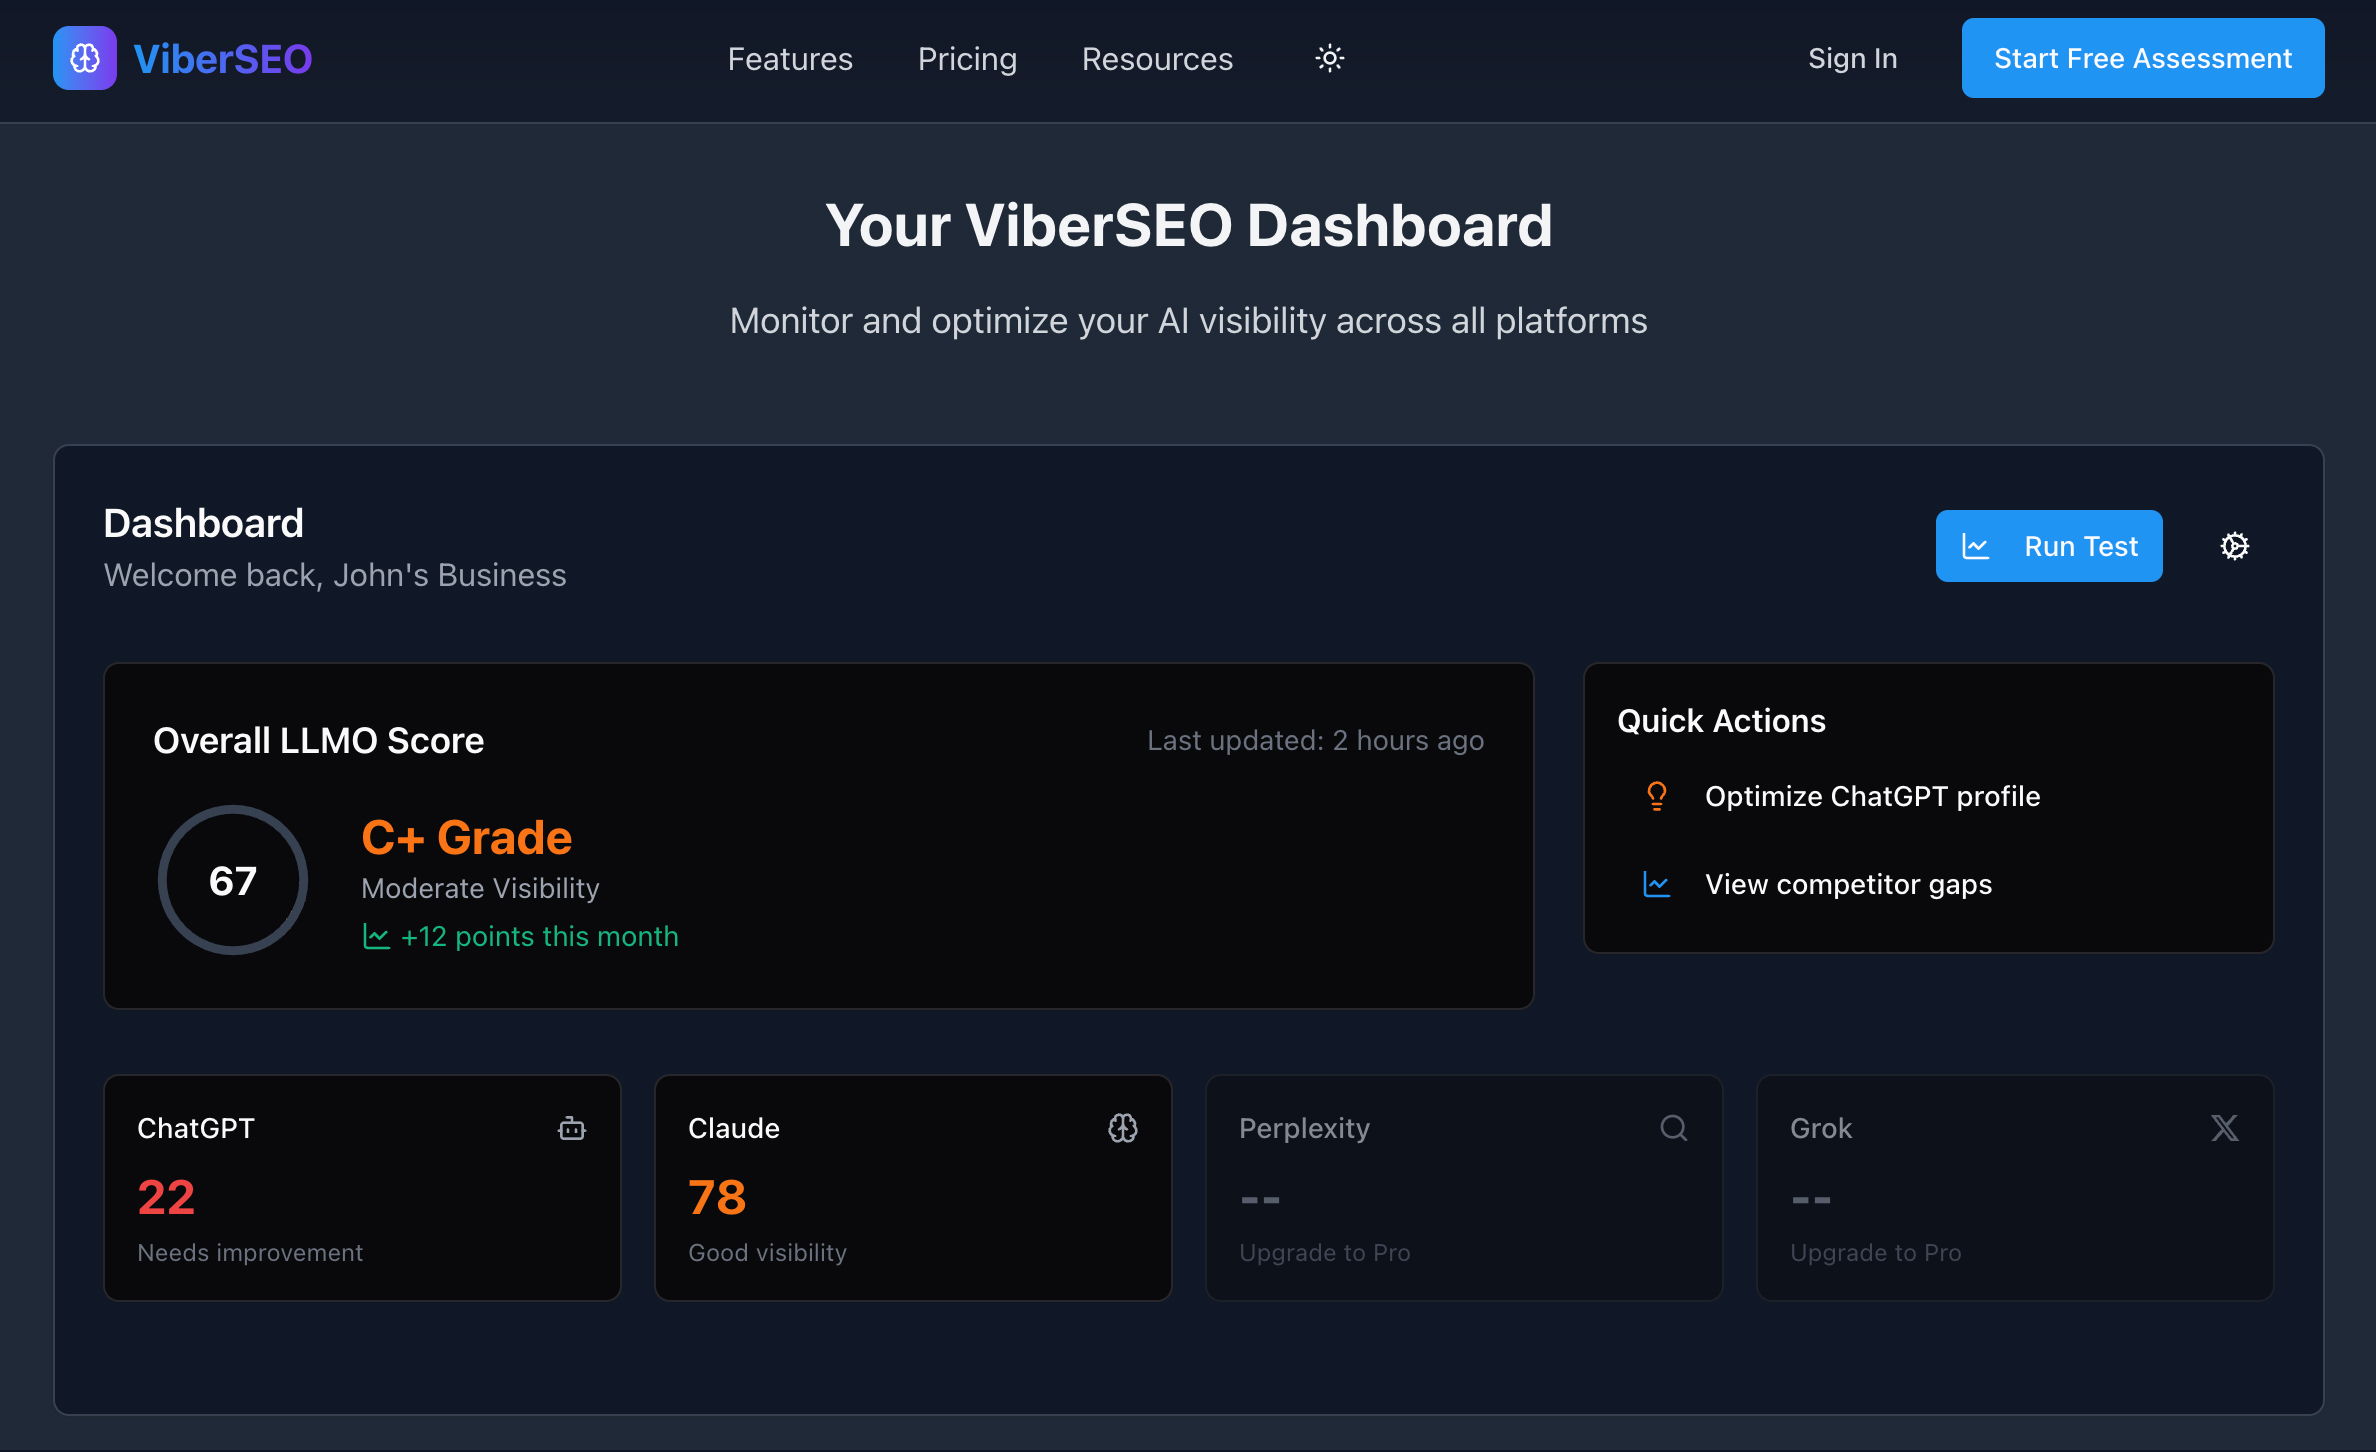Click Start Free Assessment button
The width and height of the screenshot is (2376, 1452).
2143,58
